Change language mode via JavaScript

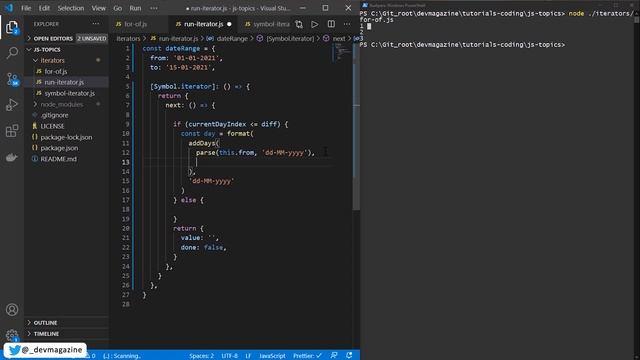pos(272,356)
